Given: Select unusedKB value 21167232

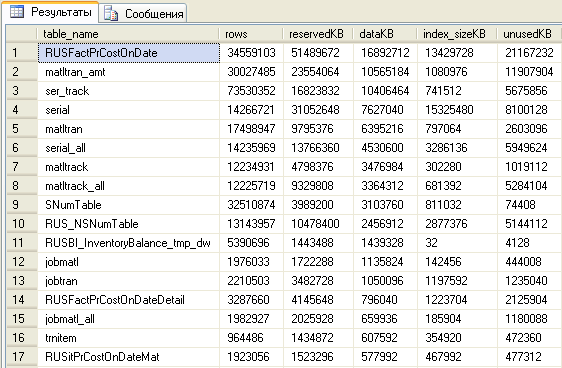Looking at the screenshot, I should point(530,53).
